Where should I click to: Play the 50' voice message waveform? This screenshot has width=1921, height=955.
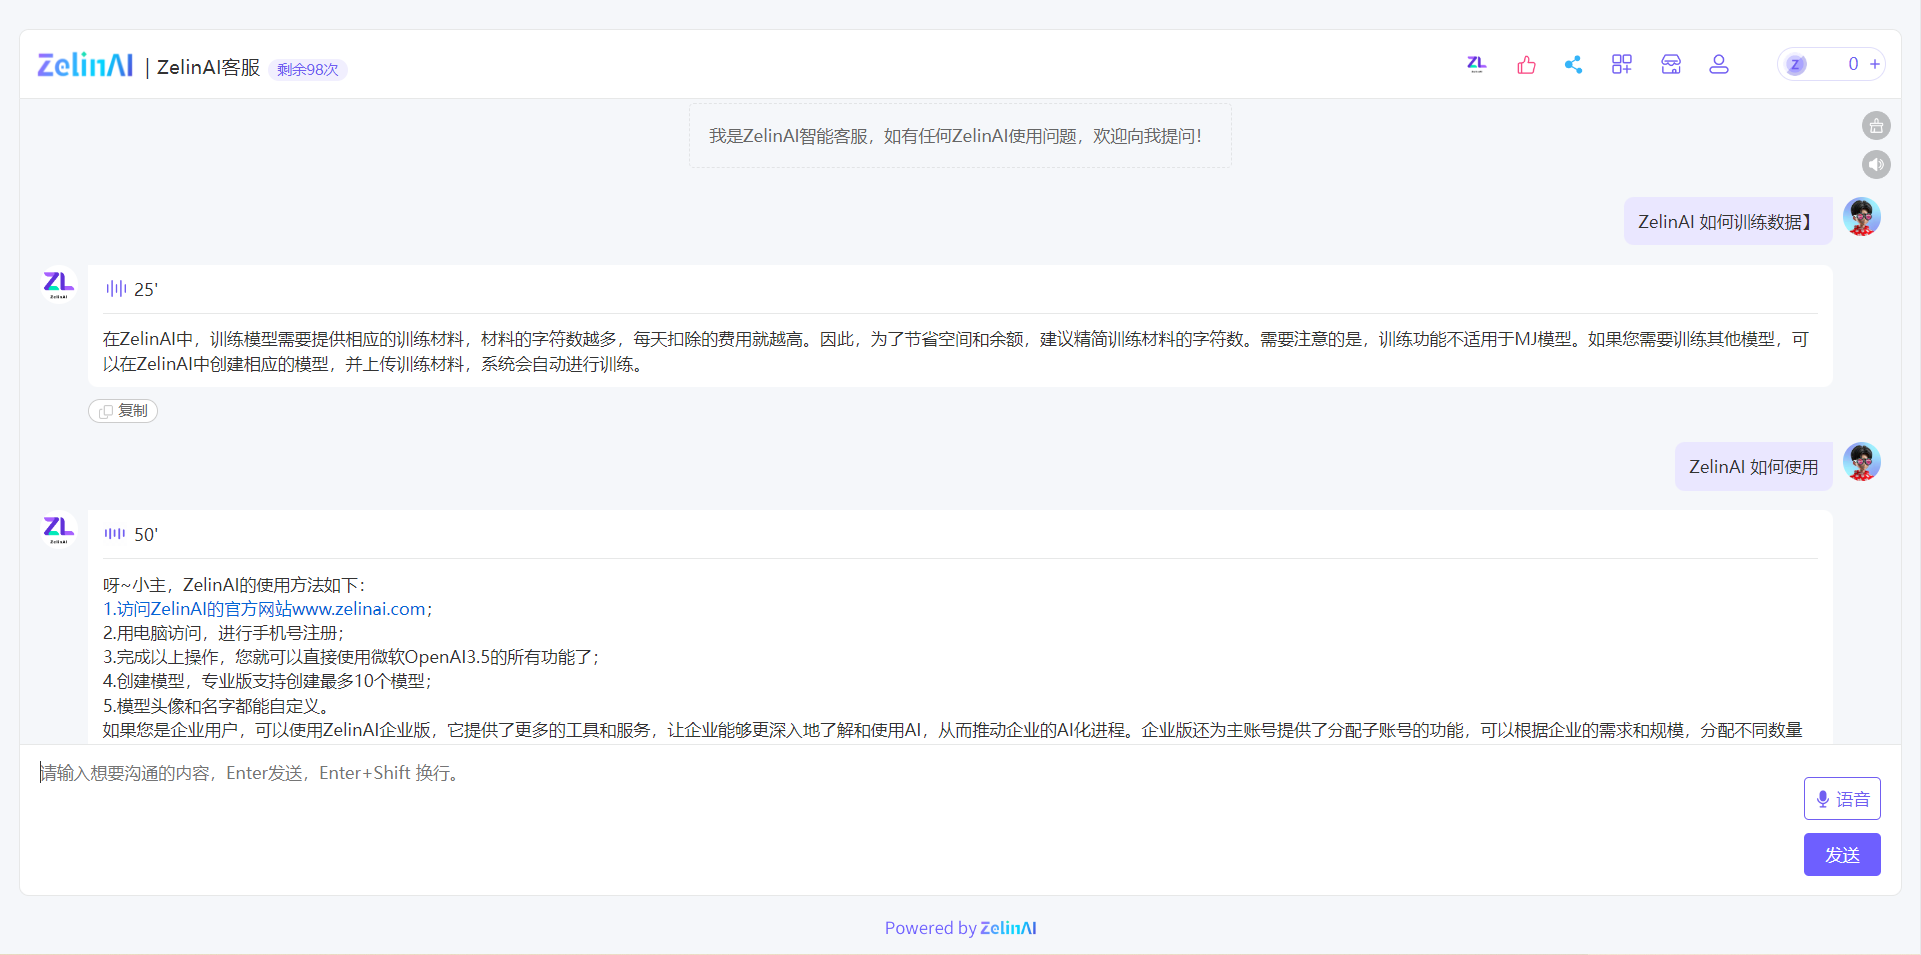[x=115, y=534]
